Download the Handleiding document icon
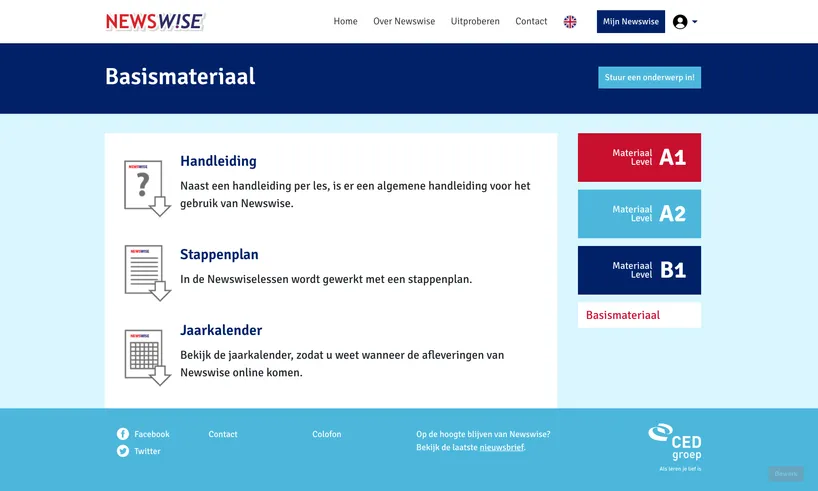The width and height of the screenshot is (818, 491). (147, 188)
